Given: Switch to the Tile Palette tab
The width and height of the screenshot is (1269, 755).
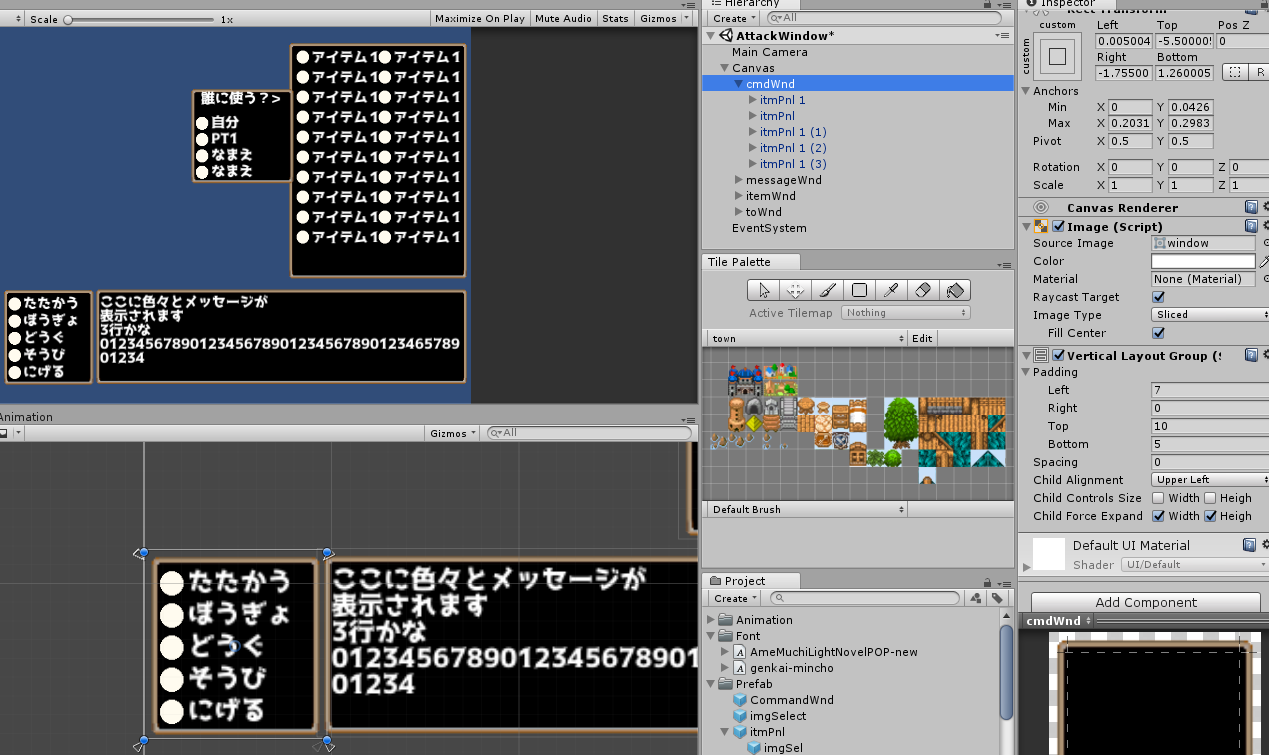Looking at the screenshot, I should [739, 262].
